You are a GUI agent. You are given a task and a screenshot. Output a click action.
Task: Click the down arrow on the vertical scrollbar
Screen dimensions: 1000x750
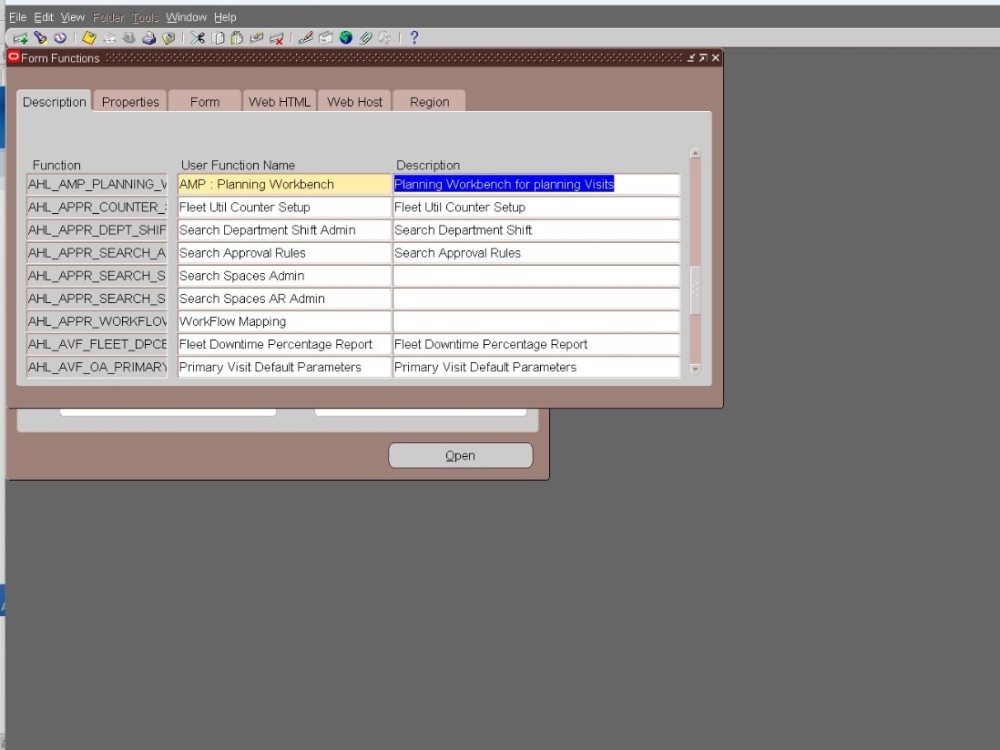[x=693, y=369]
